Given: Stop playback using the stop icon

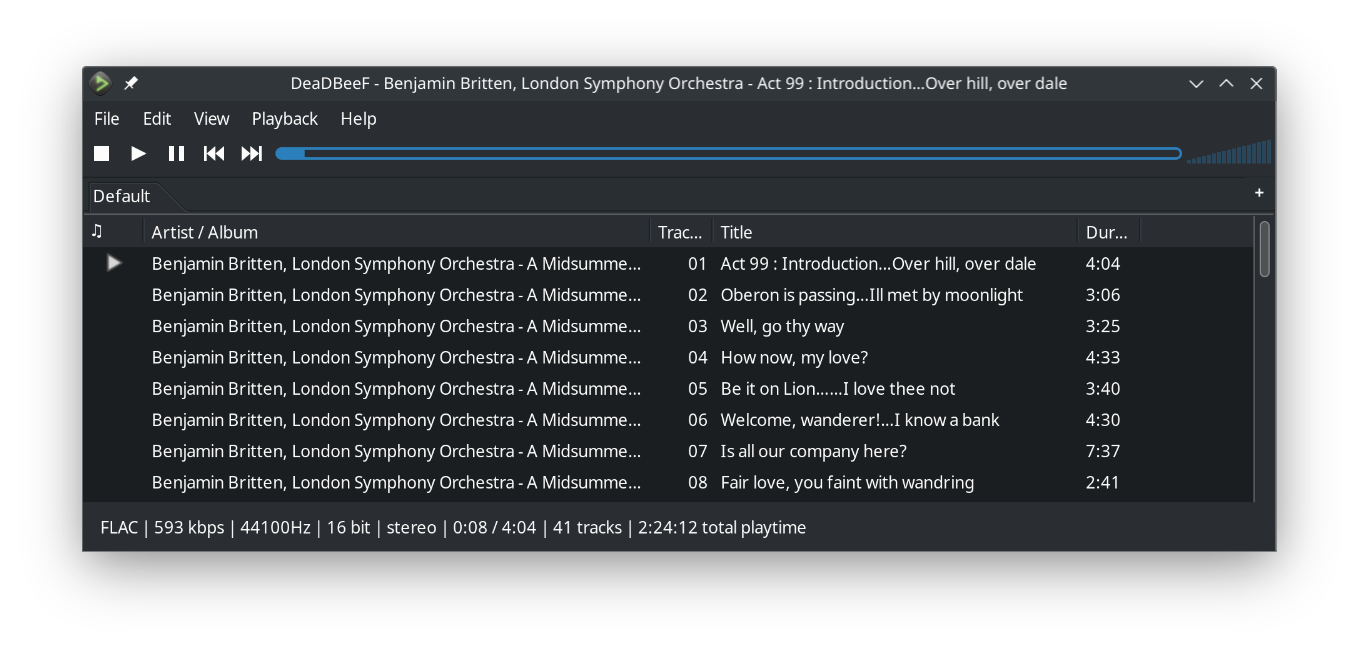Looking at the screenshot, I should (100, 153).
